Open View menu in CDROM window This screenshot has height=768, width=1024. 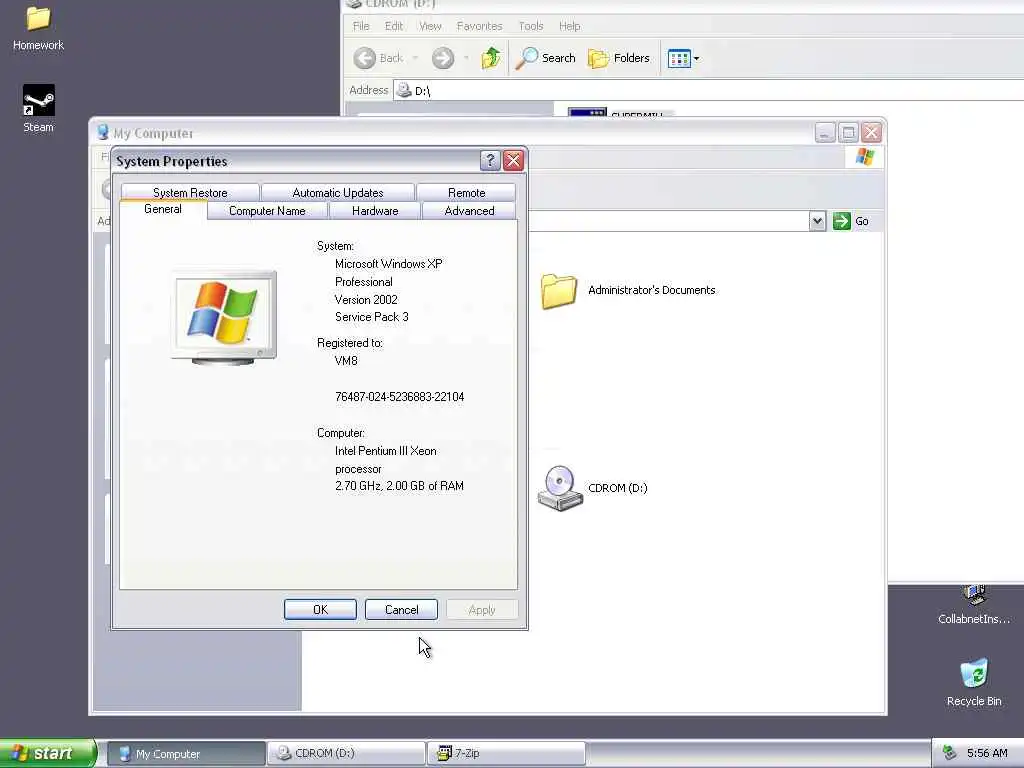430,26
